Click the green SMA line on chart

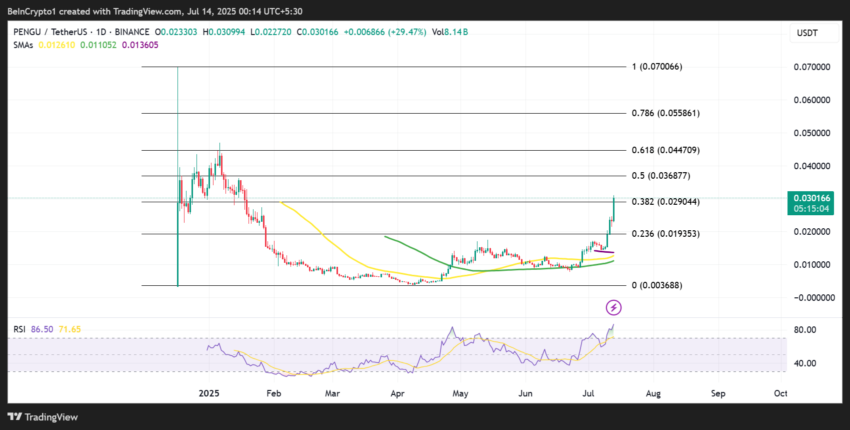(x=420, y=250)
